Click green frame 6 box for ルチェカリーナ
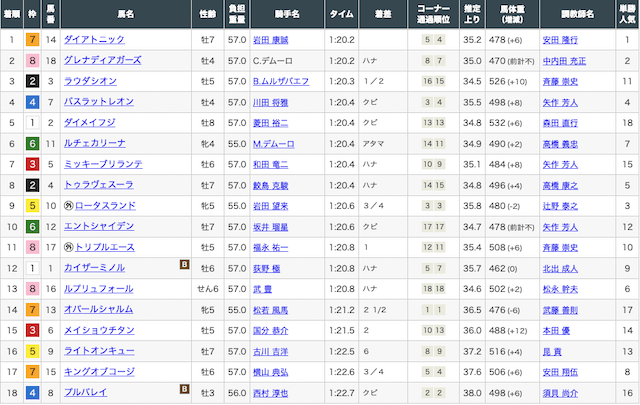The height and width of the screenshot is (405, 640). (x=32, y=143)
